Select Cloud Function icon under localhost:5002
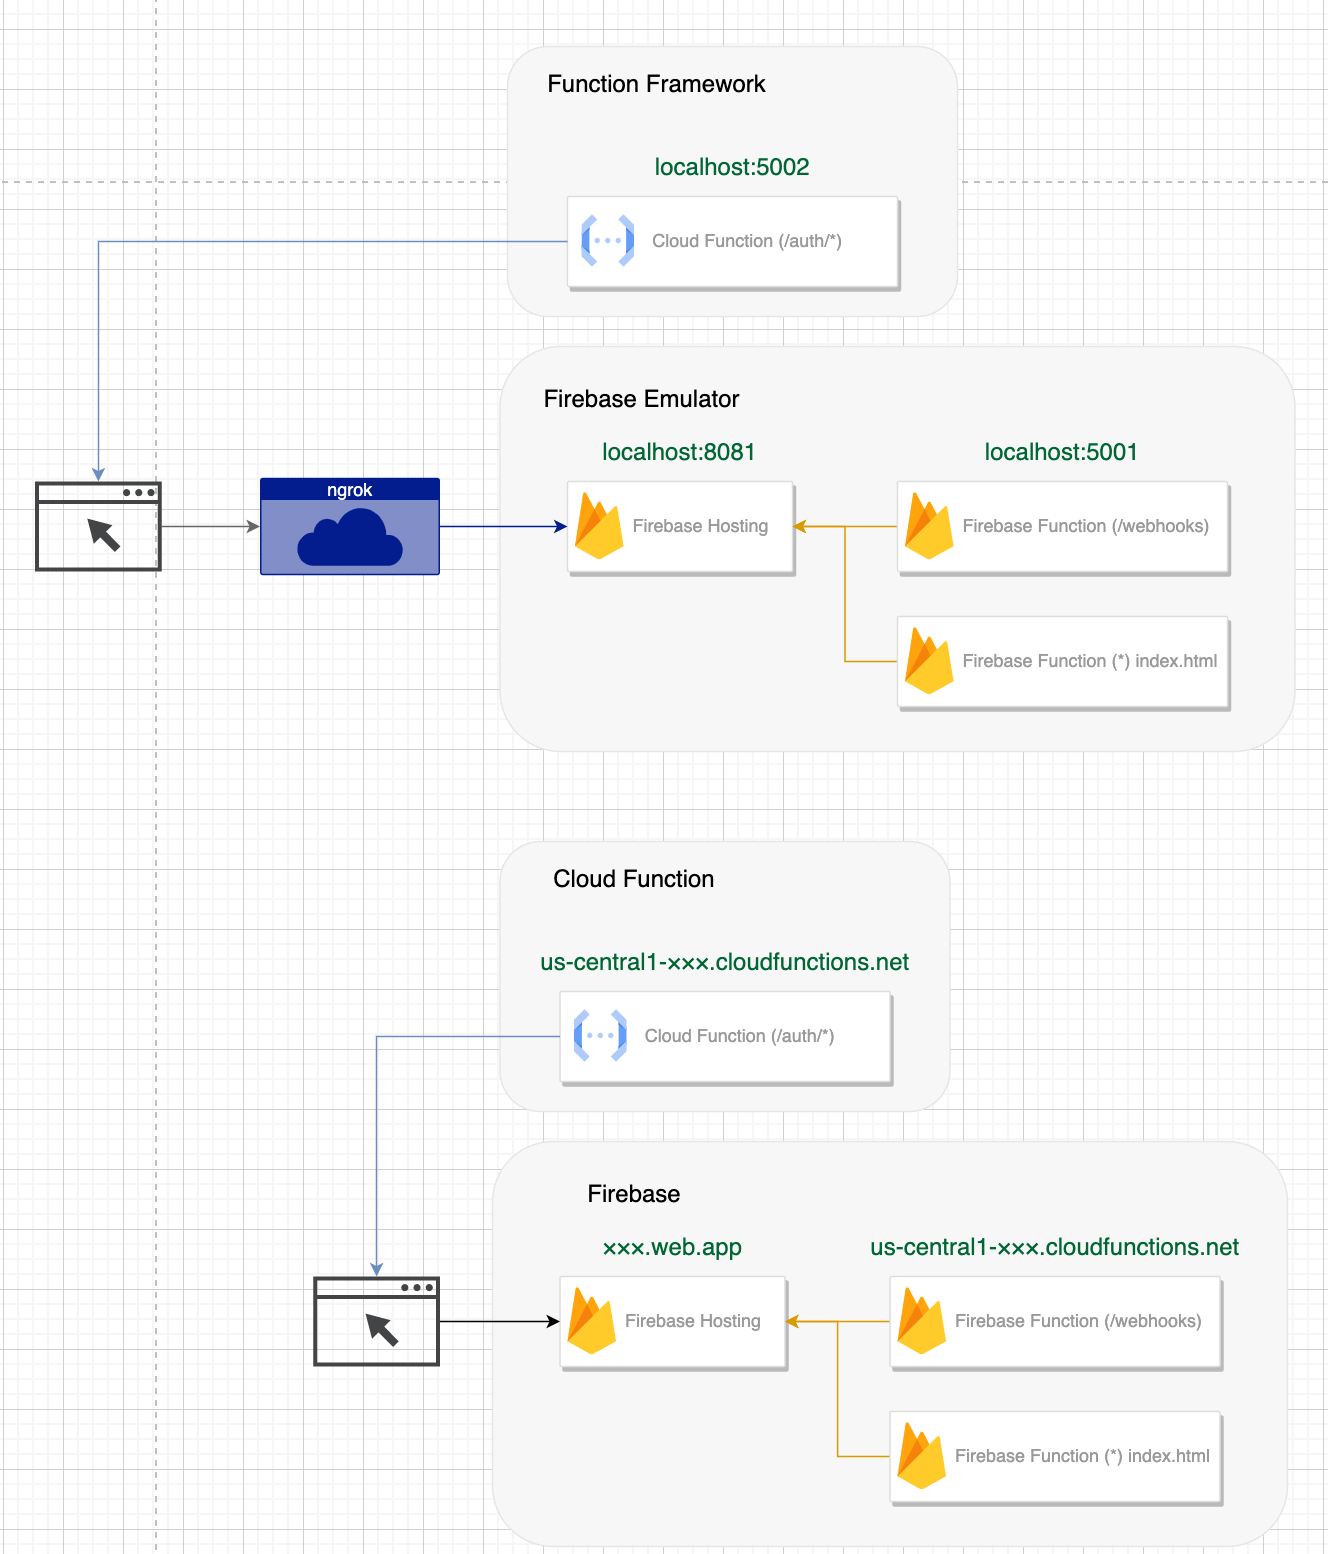Viewport: 1328px width, 1554px height. (608, 241)
